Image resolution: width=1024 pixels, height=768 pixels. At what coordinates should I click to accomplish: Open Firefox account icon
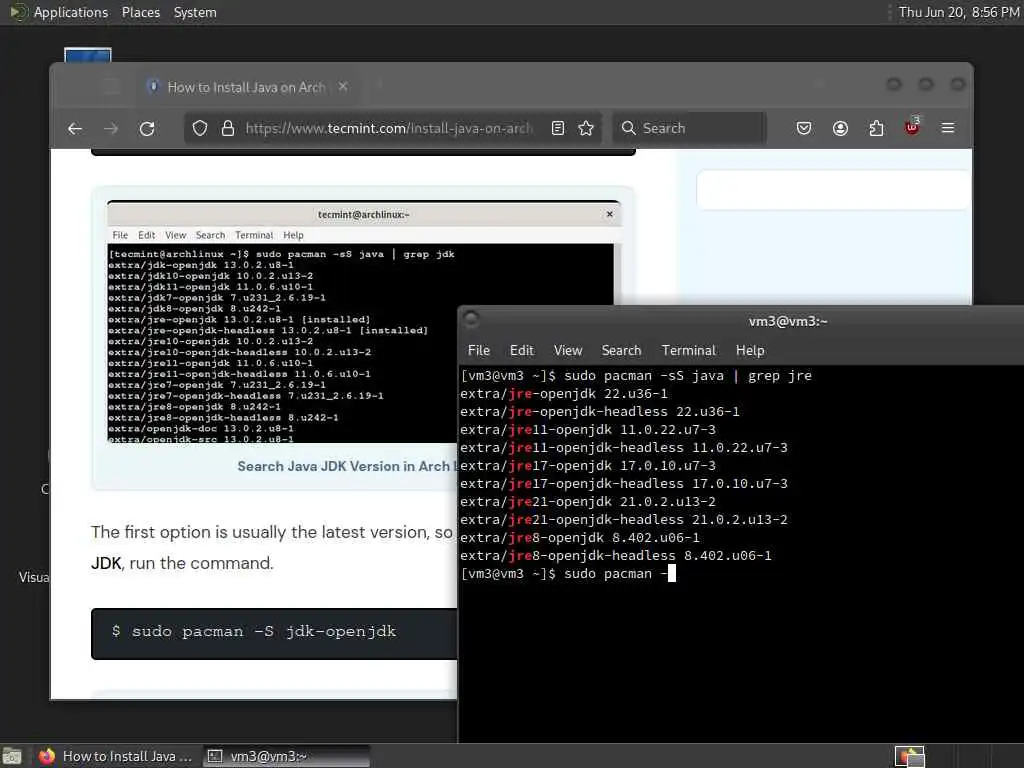pos(840,128)
